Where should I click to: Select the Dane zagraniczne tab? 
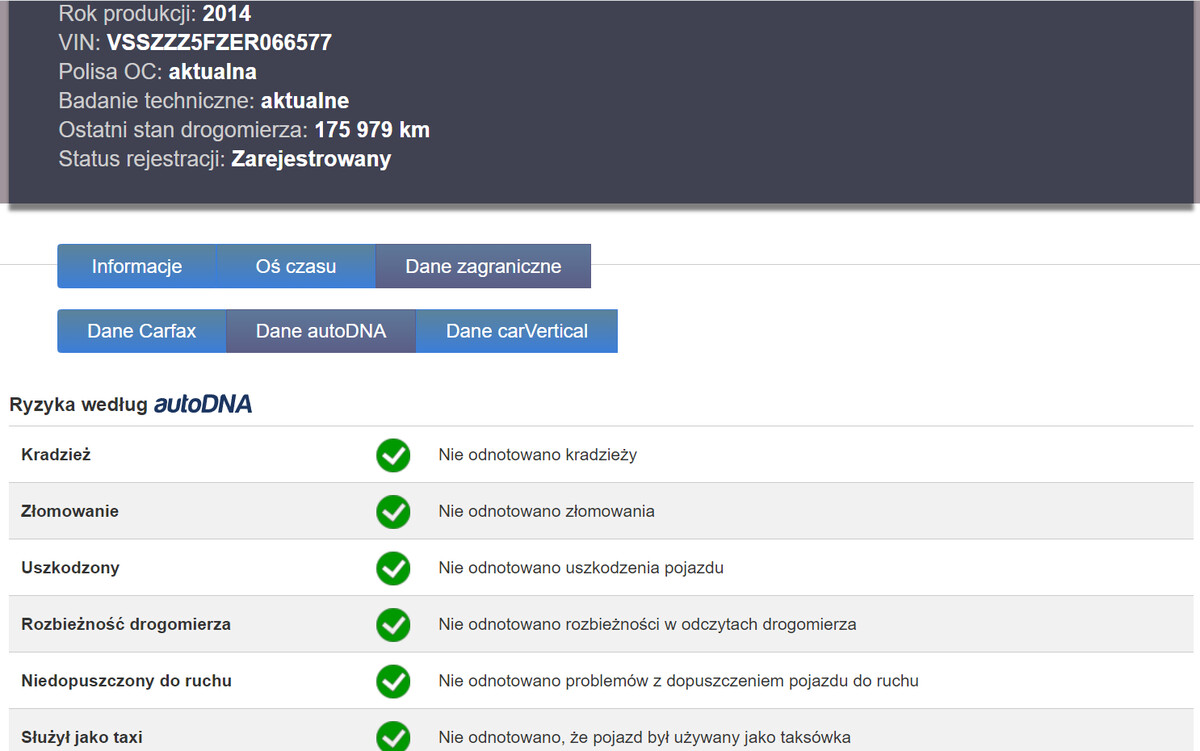click(483, 266)
